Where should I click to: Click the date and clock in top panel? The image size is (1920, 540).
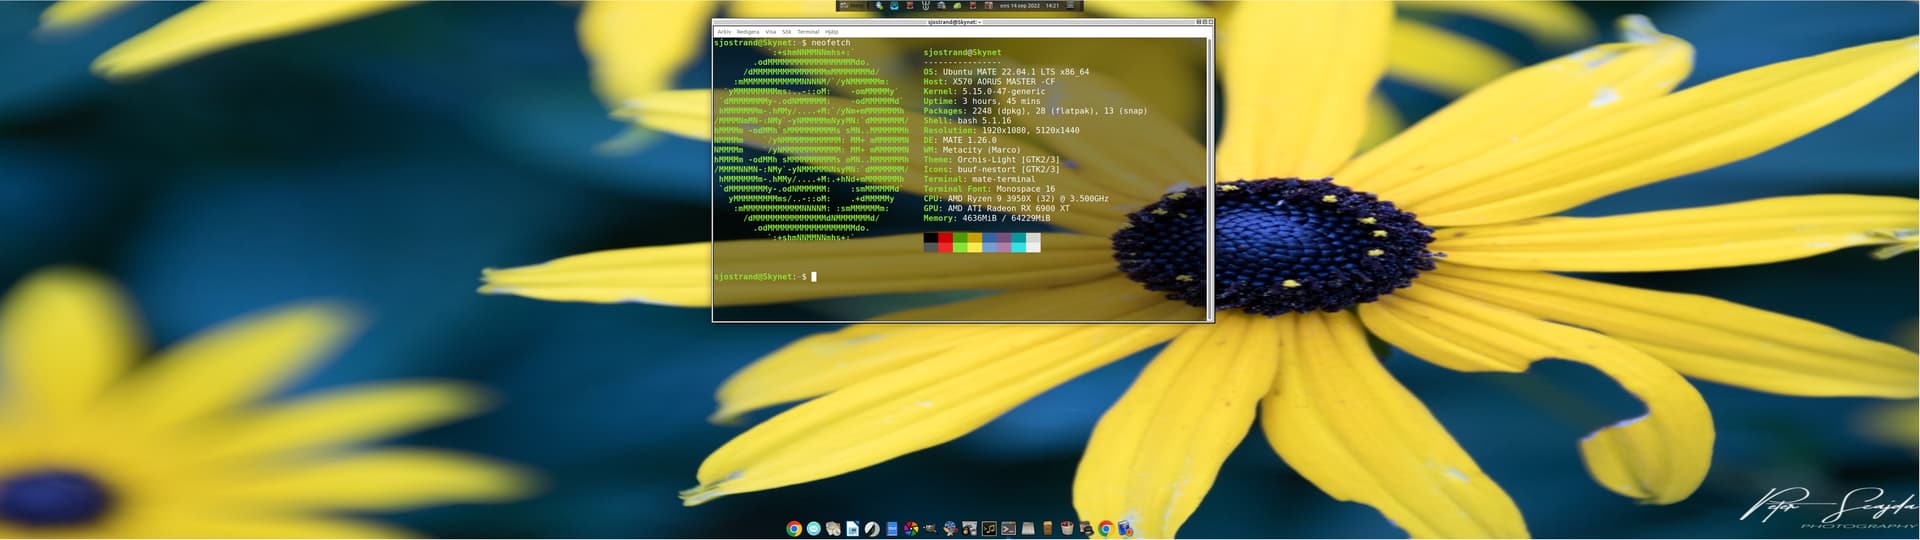pos(1029,6)
